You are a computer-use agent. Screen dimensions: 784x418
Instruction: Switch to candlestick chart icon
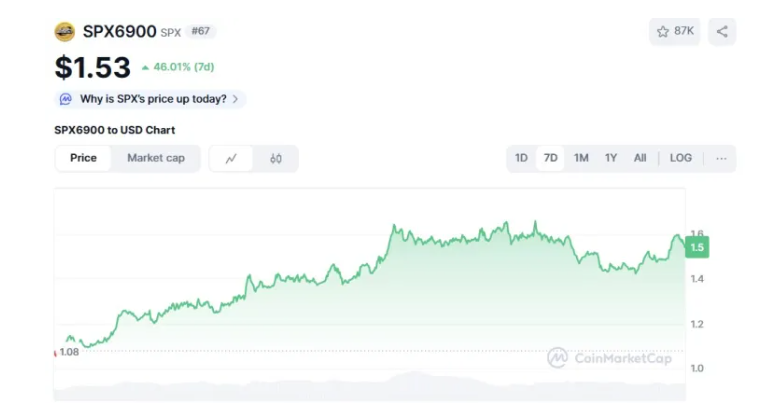point(276,158)
